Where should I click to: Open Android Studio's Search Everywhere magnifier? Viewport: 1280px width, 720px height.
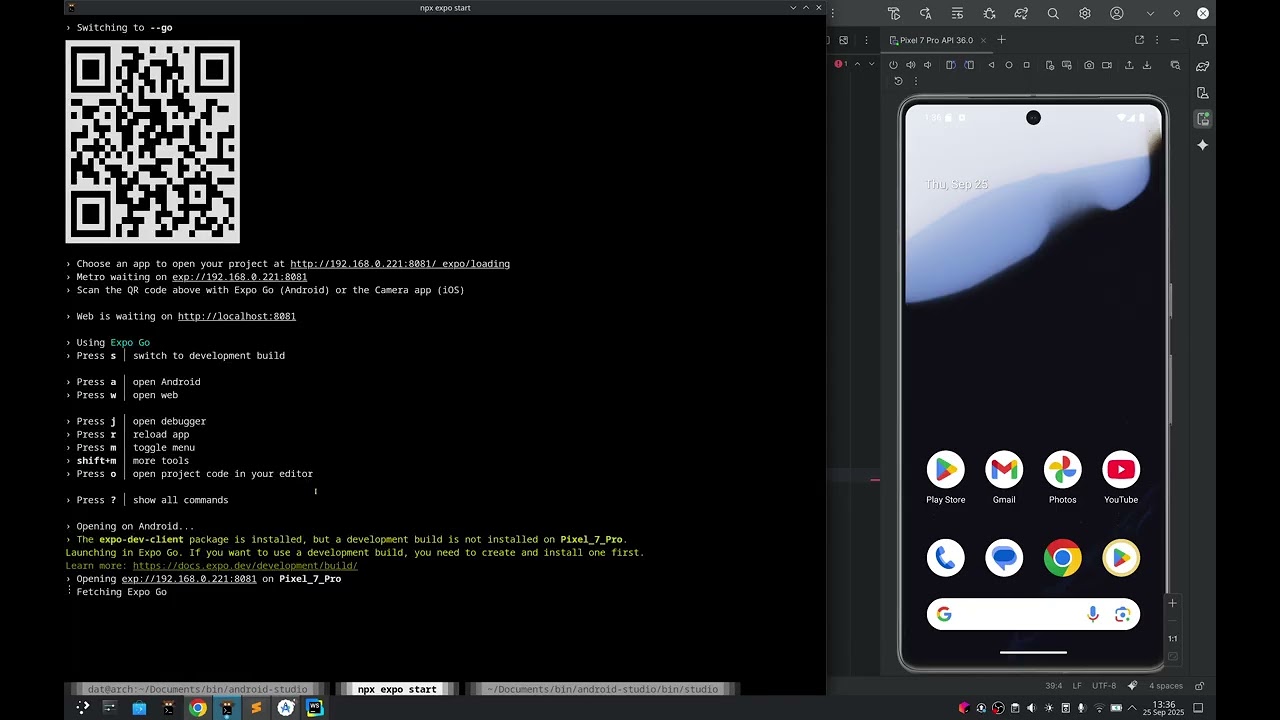(1053, 14)
